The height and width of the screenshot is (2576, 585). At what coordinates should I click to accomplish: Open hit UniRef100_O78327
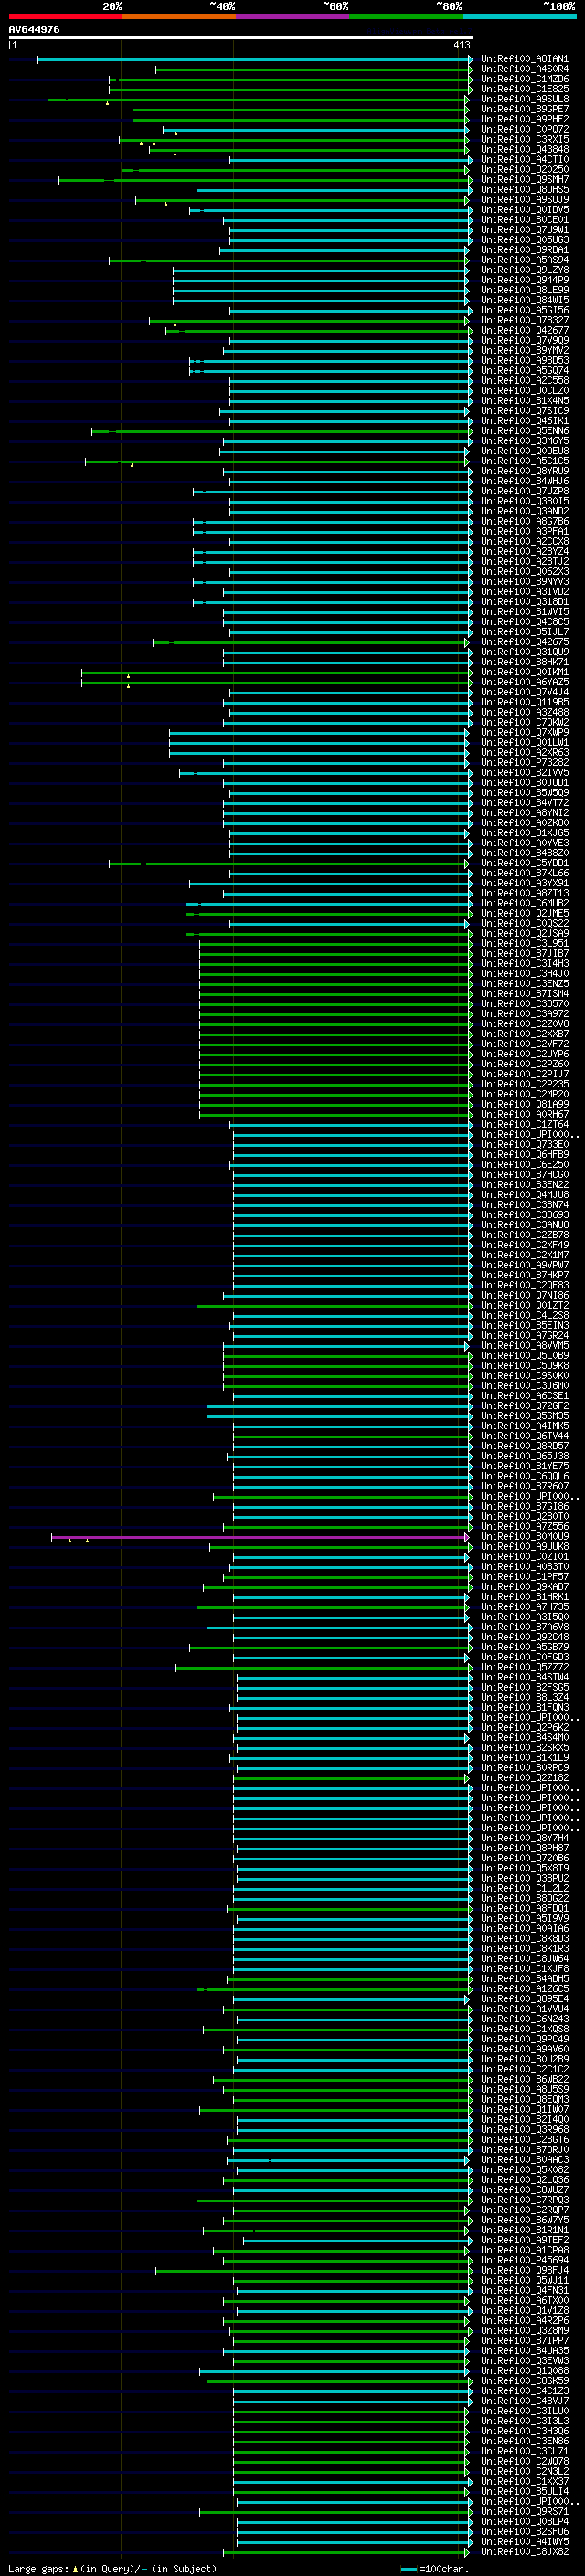point(524,321)
